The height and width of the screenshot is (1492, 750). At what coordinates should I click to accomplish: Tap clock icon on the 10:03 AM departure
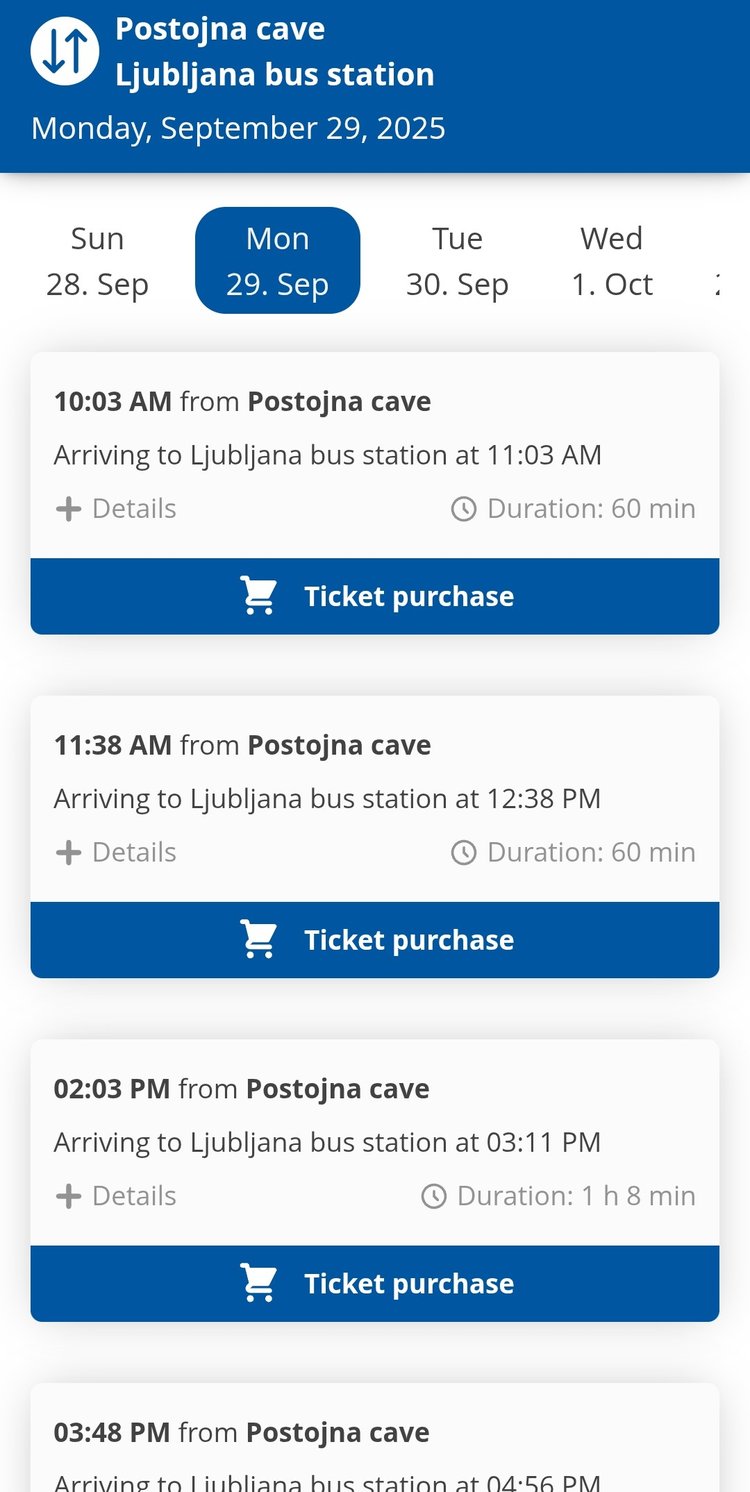tap(464, 509)
